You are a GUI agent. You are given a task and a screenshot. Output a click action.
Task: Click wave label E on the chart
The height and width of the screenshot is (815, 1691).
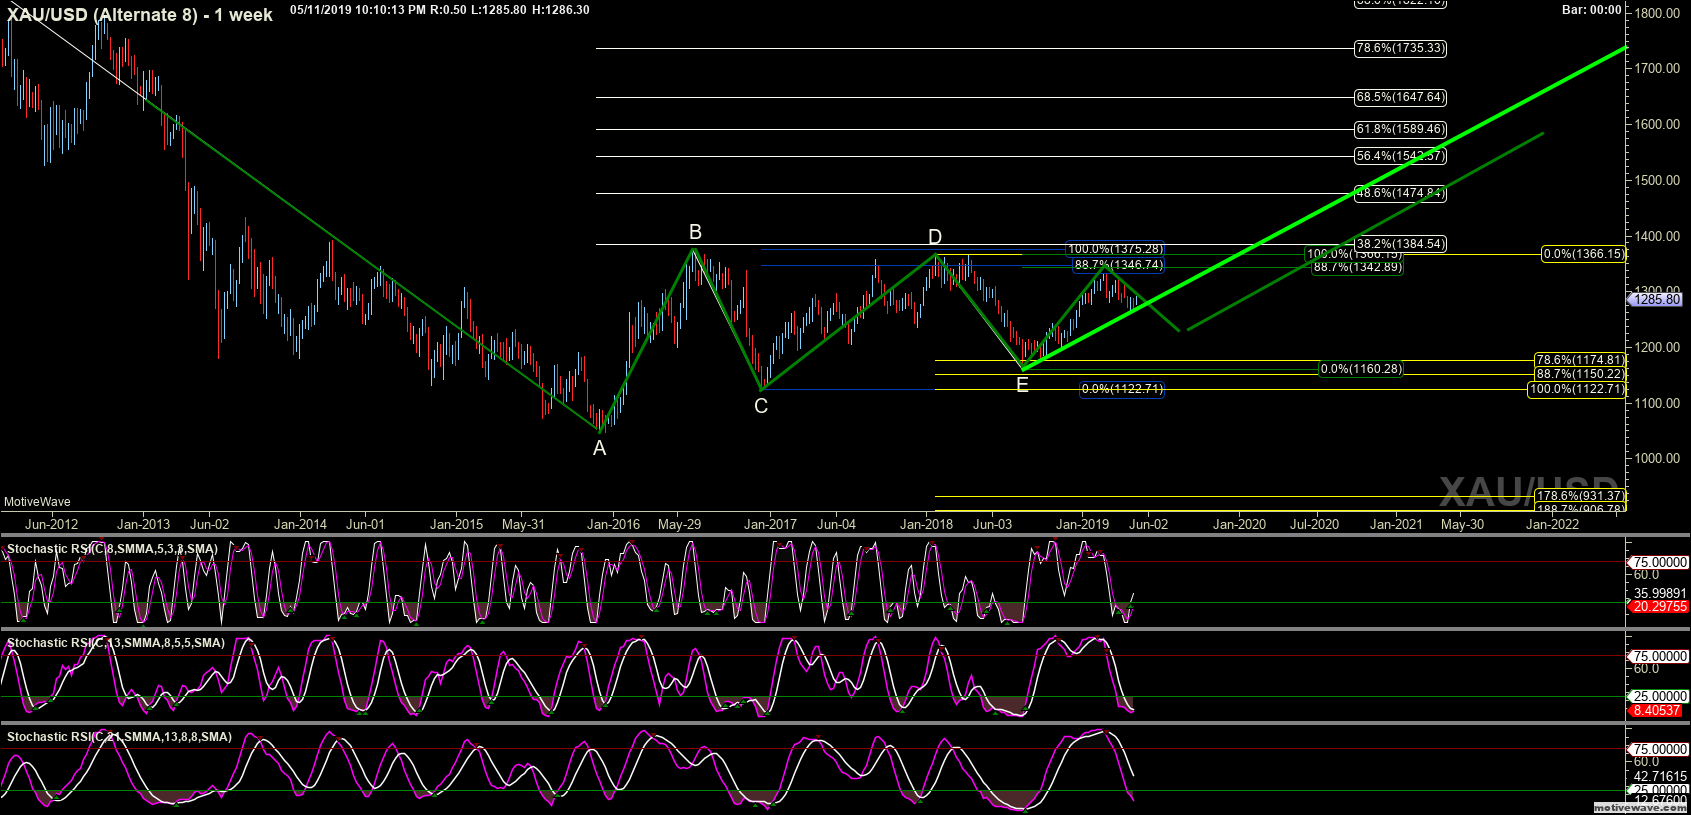[1022, 385]
